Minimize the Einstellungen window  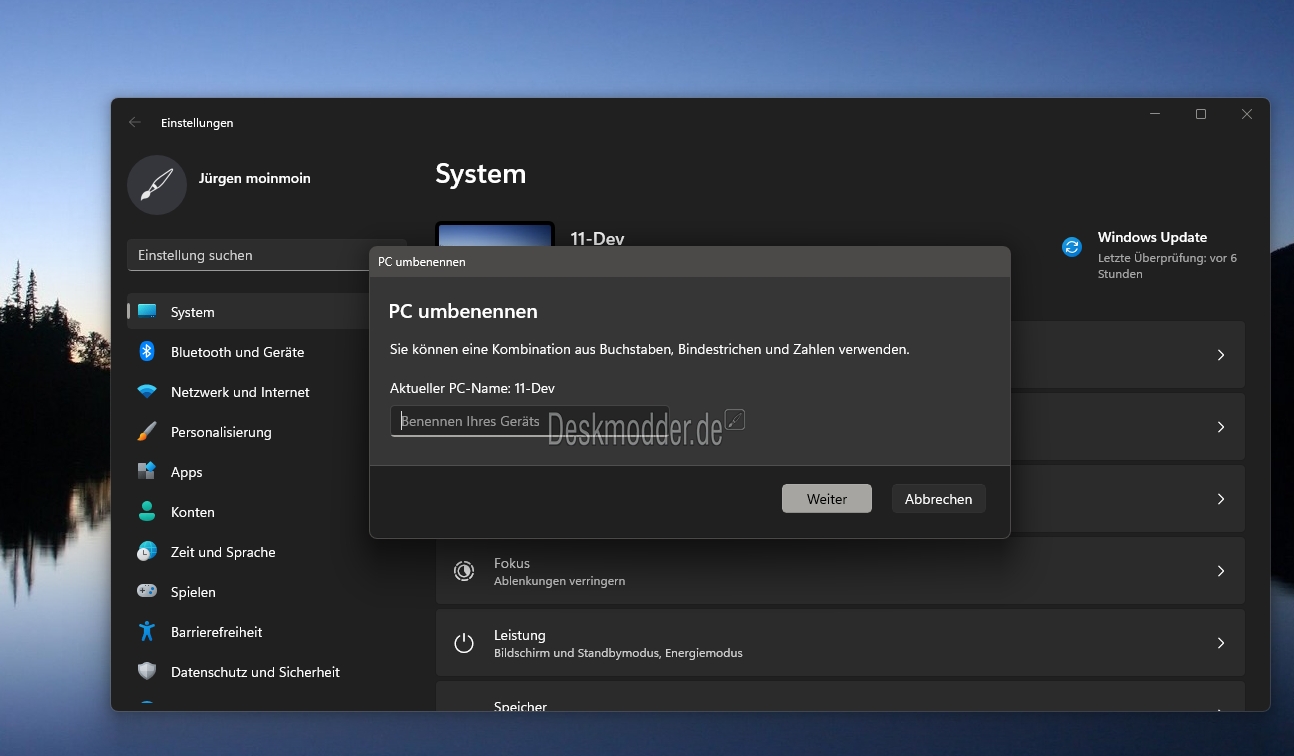1155,114
